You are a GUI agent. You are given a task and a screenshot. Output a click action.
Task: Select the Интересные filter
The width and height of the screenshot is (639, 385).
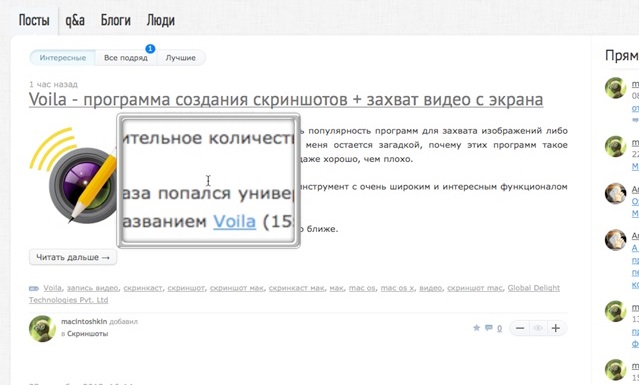click(63, 58)
